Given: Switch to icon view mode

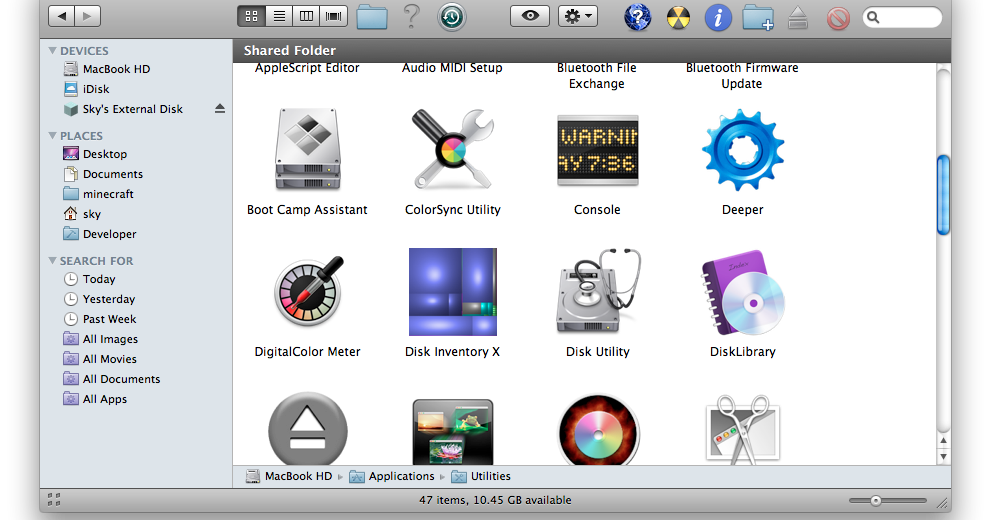Looking at the screenshot, I should pyautogui.click(x=251, y=16).
